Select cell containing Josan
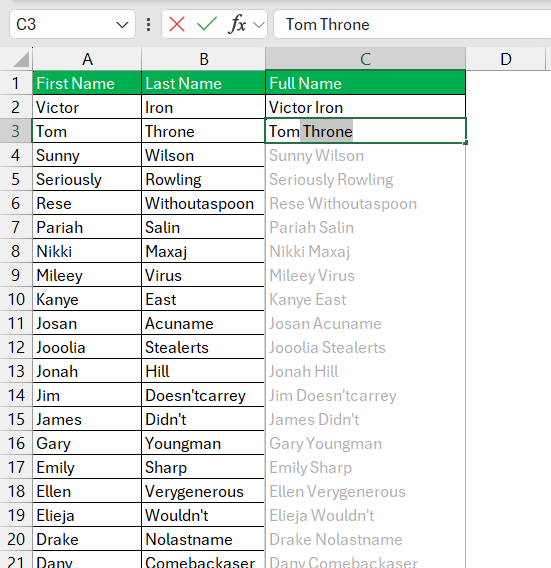The height and width of the screenshot is (568, 551). (x=87, y=323)
